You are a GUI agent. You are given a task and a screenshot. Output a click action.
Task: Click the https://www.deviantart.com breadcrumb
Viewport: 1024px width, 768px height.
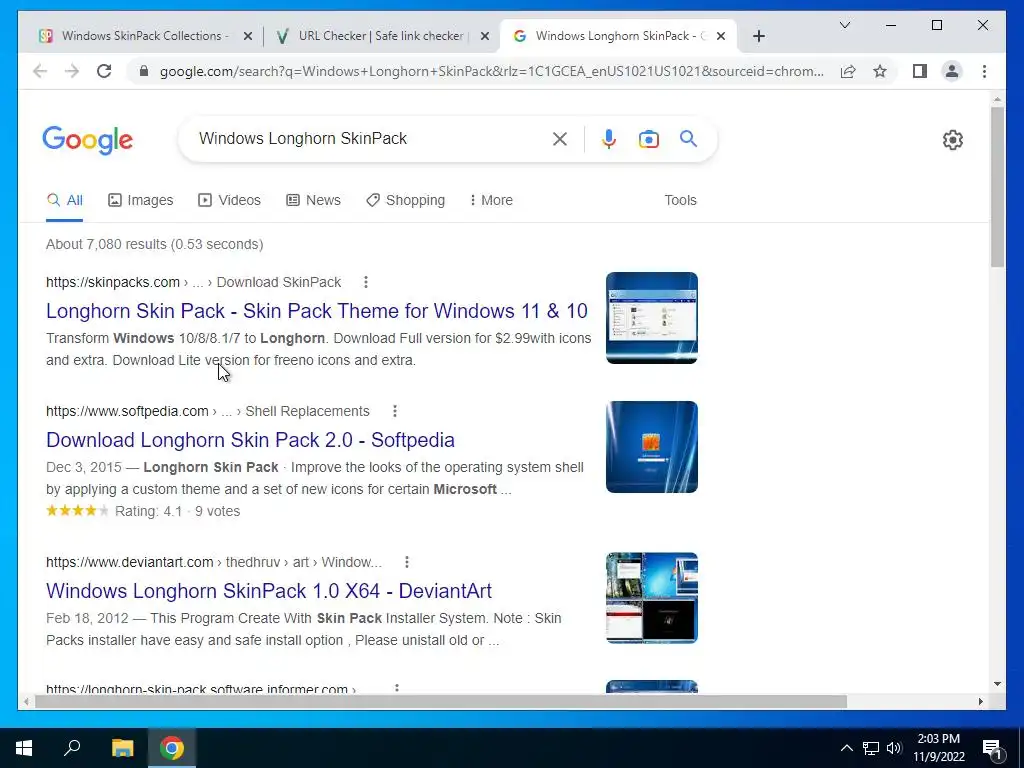coord(129,562)
